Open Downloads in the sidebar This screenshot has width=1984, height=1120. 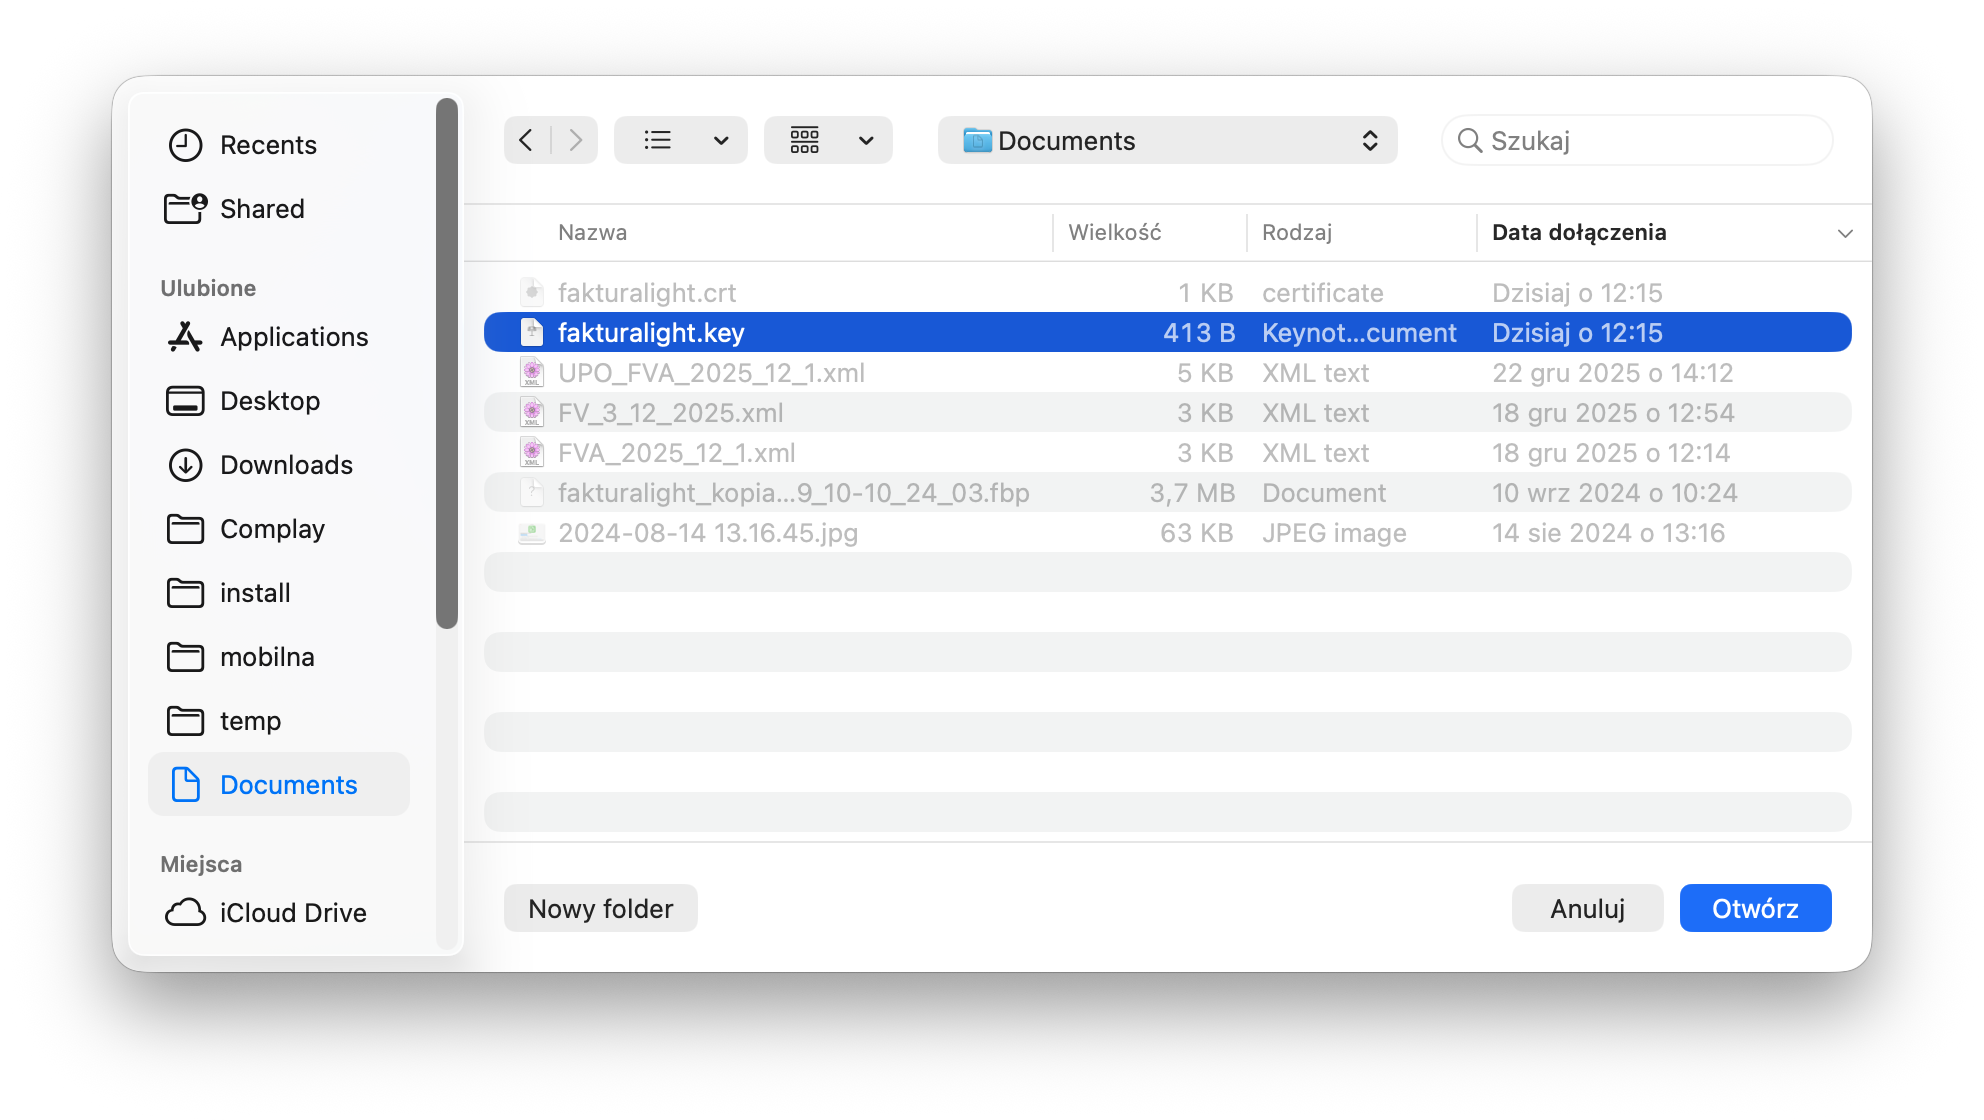pos(285,465)
